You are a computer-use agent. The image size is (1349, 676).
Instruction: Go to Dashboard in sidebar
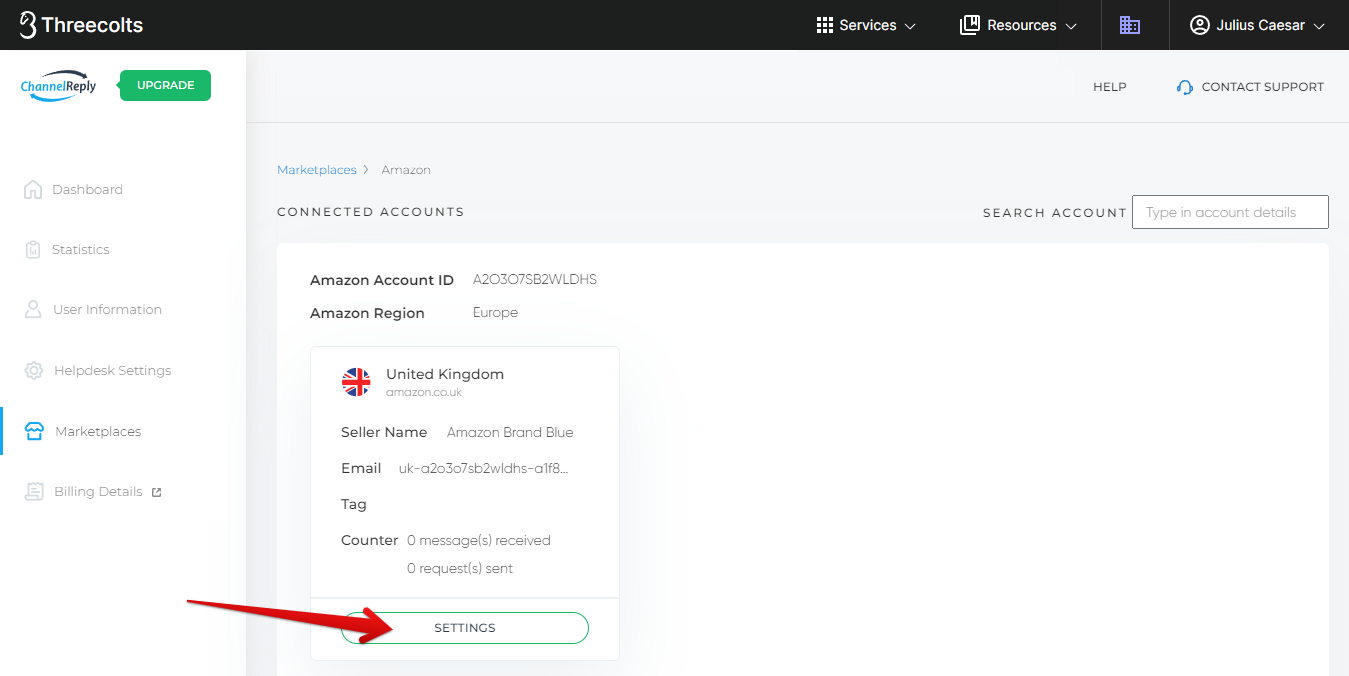click(87, 189)
